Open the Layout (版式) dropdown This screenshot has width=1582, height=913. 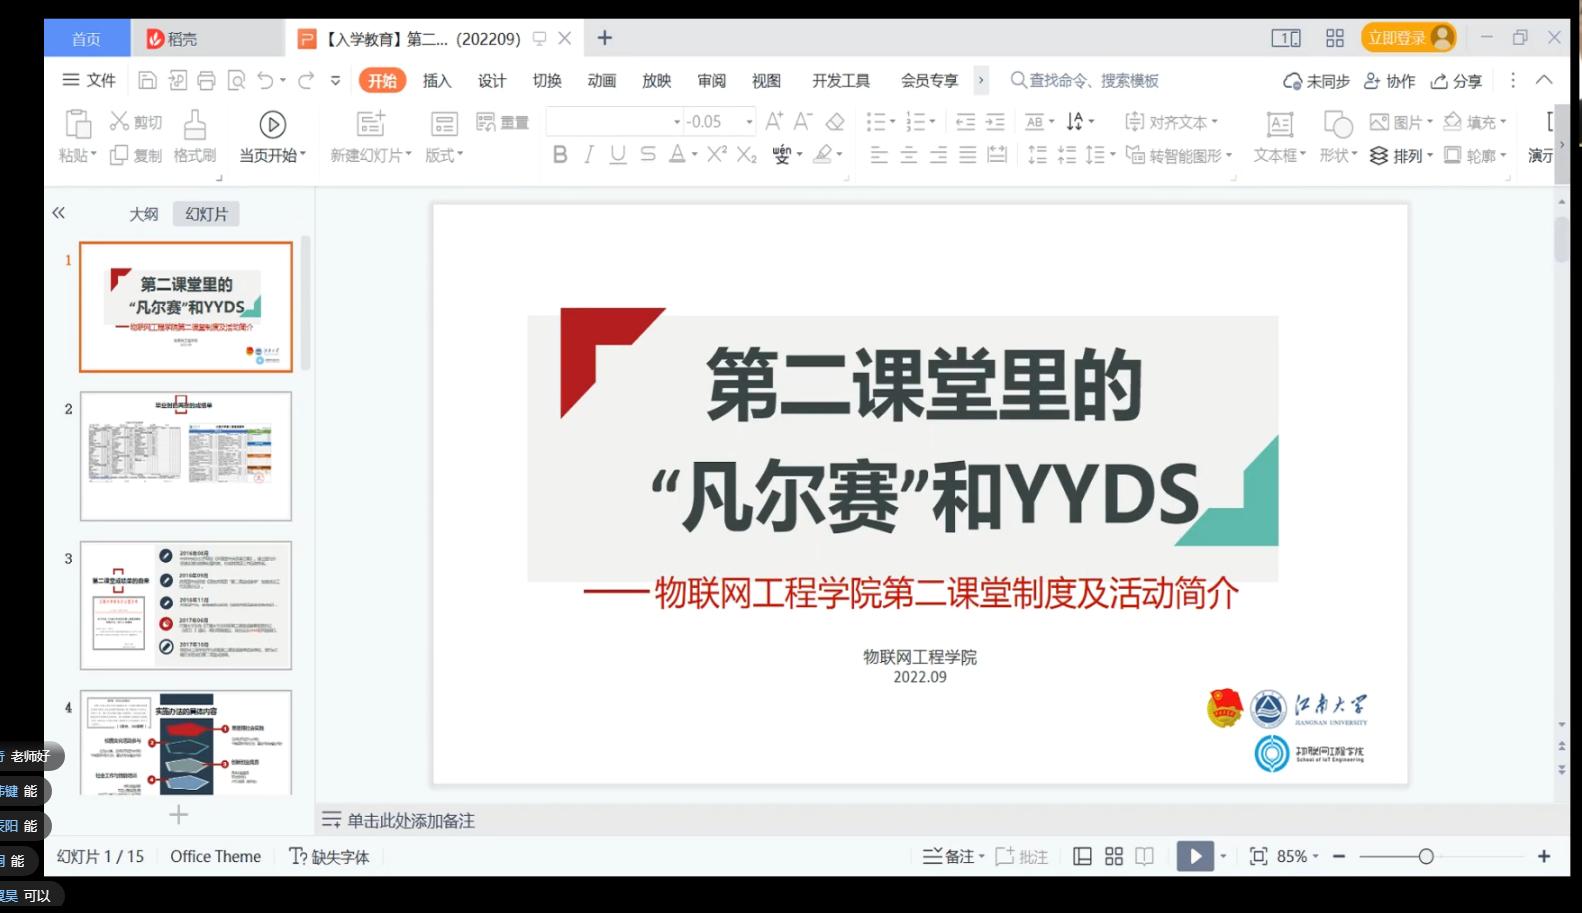point(444,155)
